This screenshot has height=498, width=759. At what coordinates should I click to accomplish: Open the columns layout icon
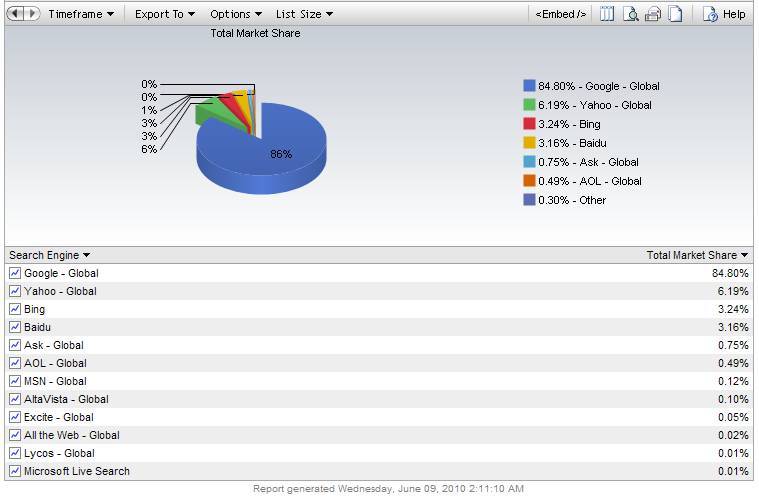[x=607, y=14]
